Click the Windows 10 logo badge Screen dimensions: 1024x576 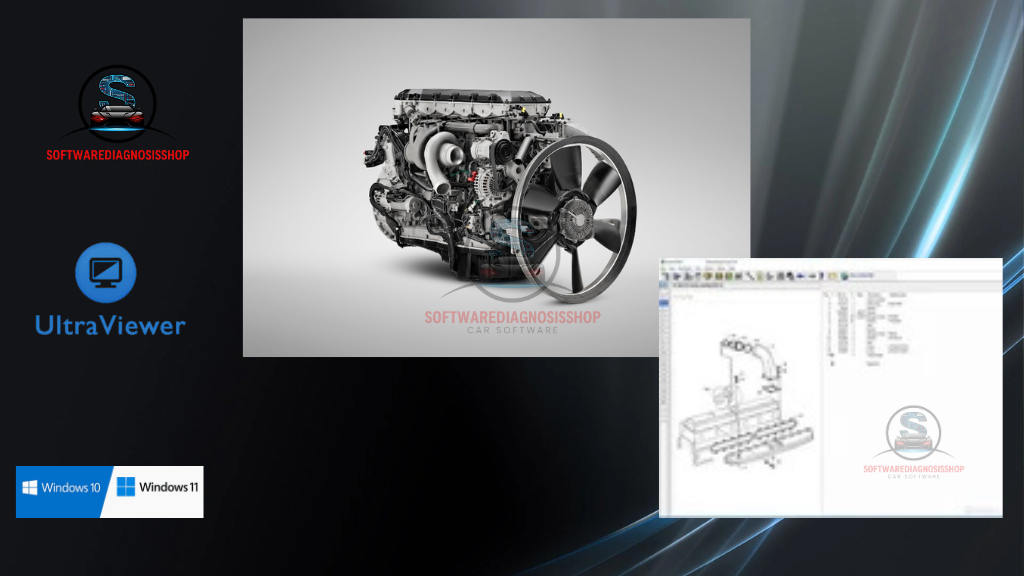(60, 489)
